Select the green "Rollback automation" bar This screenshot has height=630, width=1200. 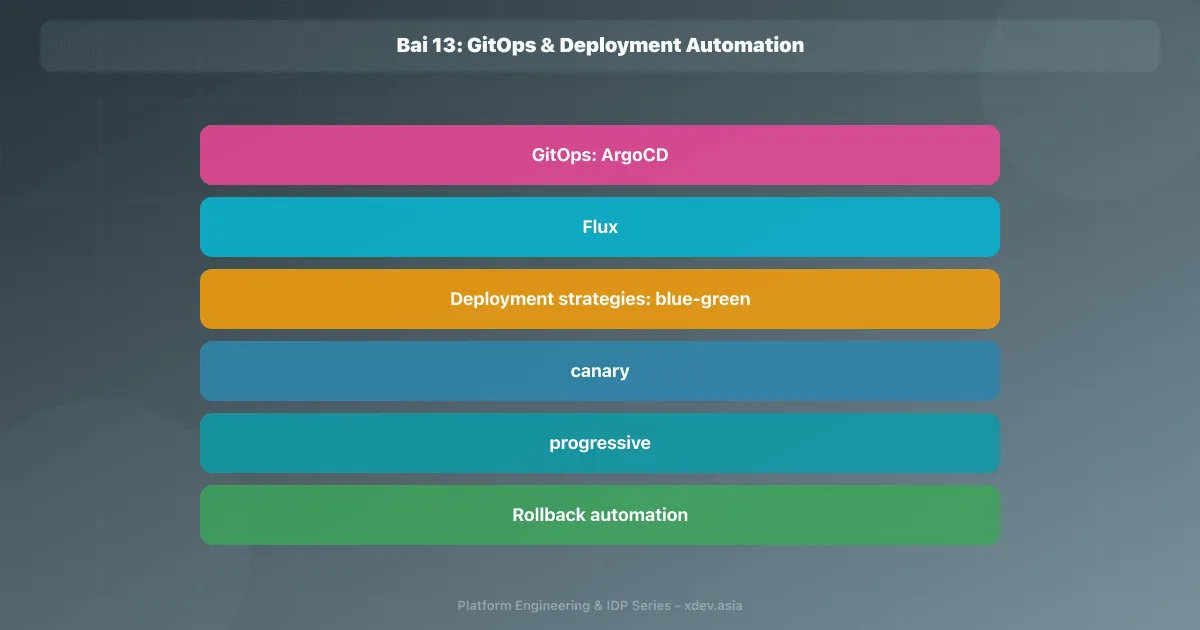[600, 515]
